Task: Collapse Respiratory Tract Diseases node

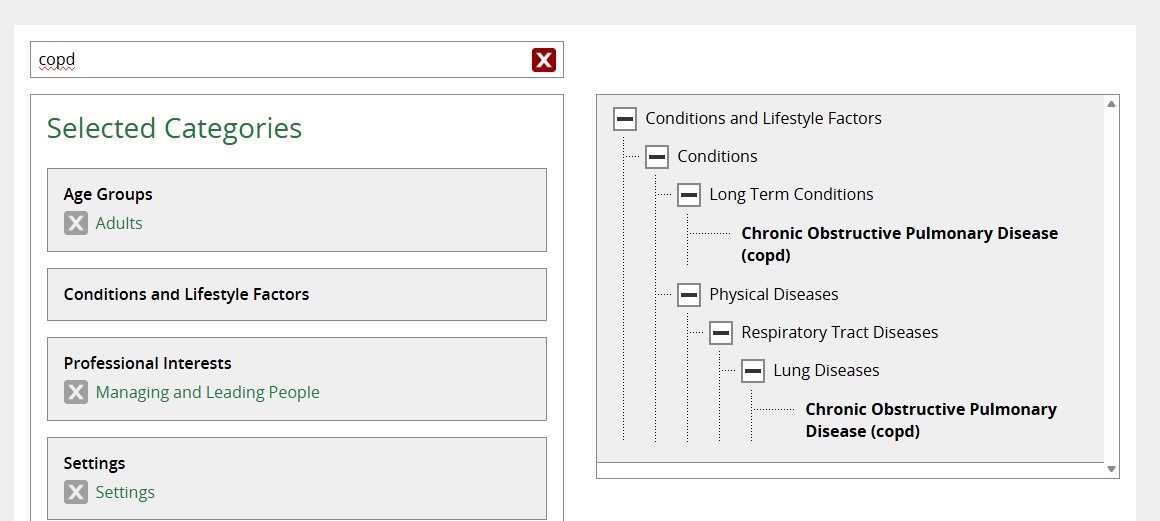Action: (721, 333)
